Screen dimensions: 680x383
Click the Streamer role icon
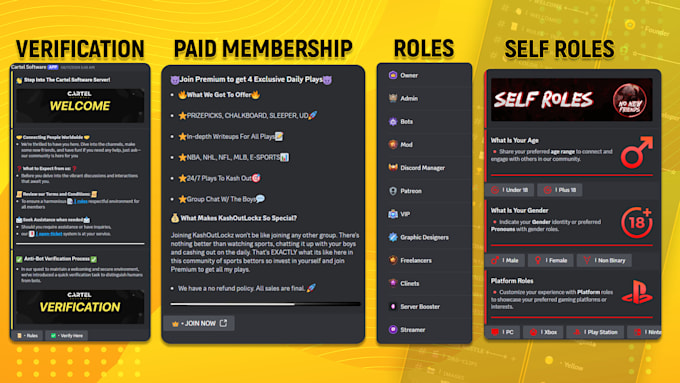point(393,330)
